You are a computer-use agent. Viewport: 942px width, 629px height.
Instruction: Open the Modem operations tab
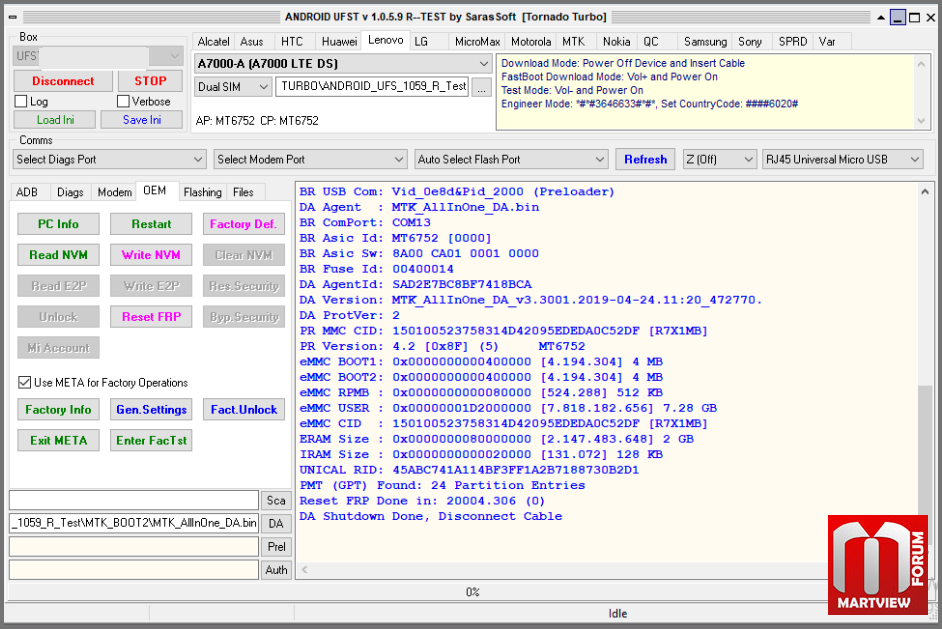[x=114, y=192]
